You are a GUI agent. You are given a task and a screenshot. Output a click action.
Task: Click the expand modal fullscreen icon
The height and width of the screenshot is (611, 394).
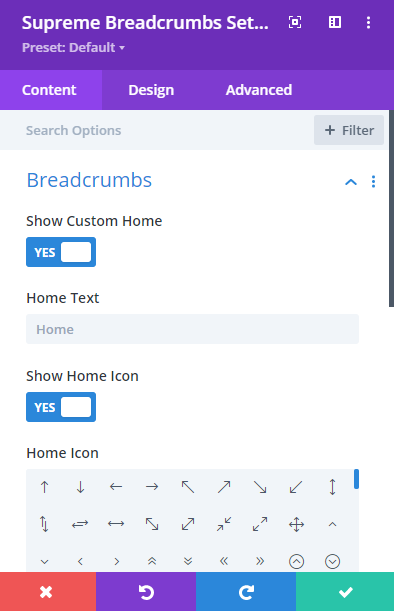(x=295, y=22)
